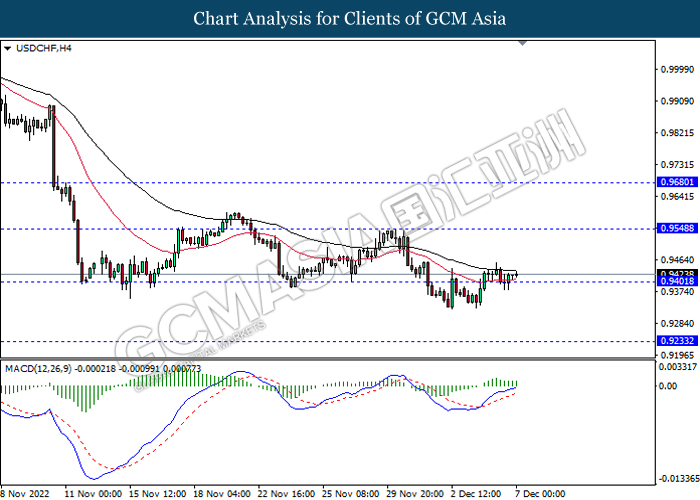This screenshot has height=500, width=700.
Task: Click the MACD 0.003317 scale value
Action: [678, 367]
